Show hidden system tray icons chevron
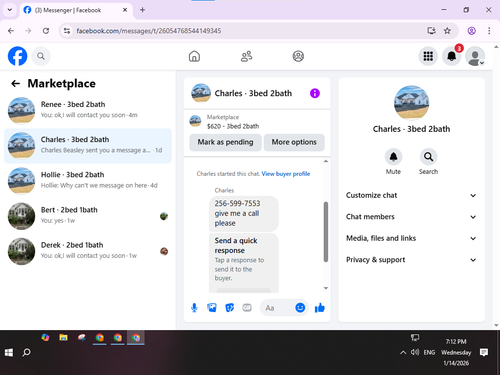This screenshot has width=500, height=375. [403, 352]
